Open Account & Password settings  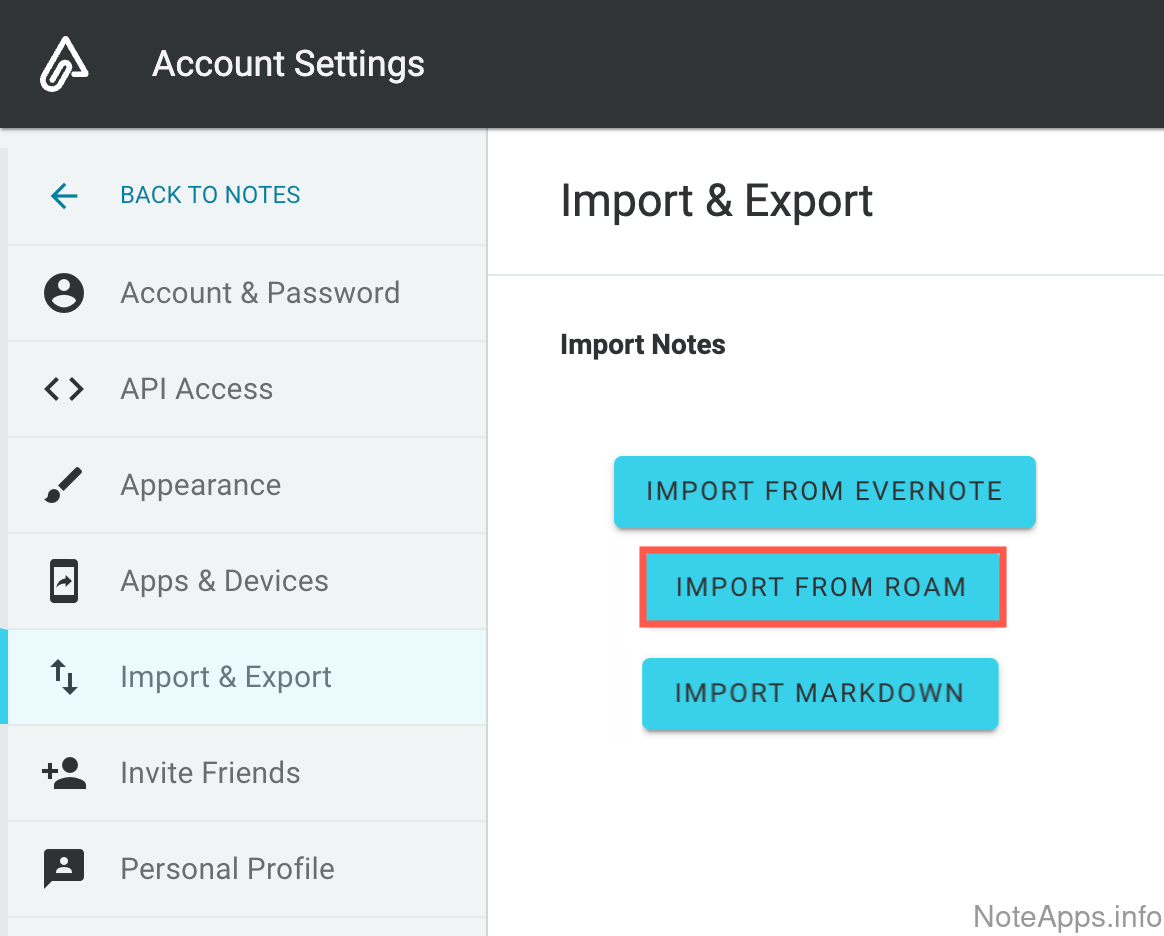(260, 293)
